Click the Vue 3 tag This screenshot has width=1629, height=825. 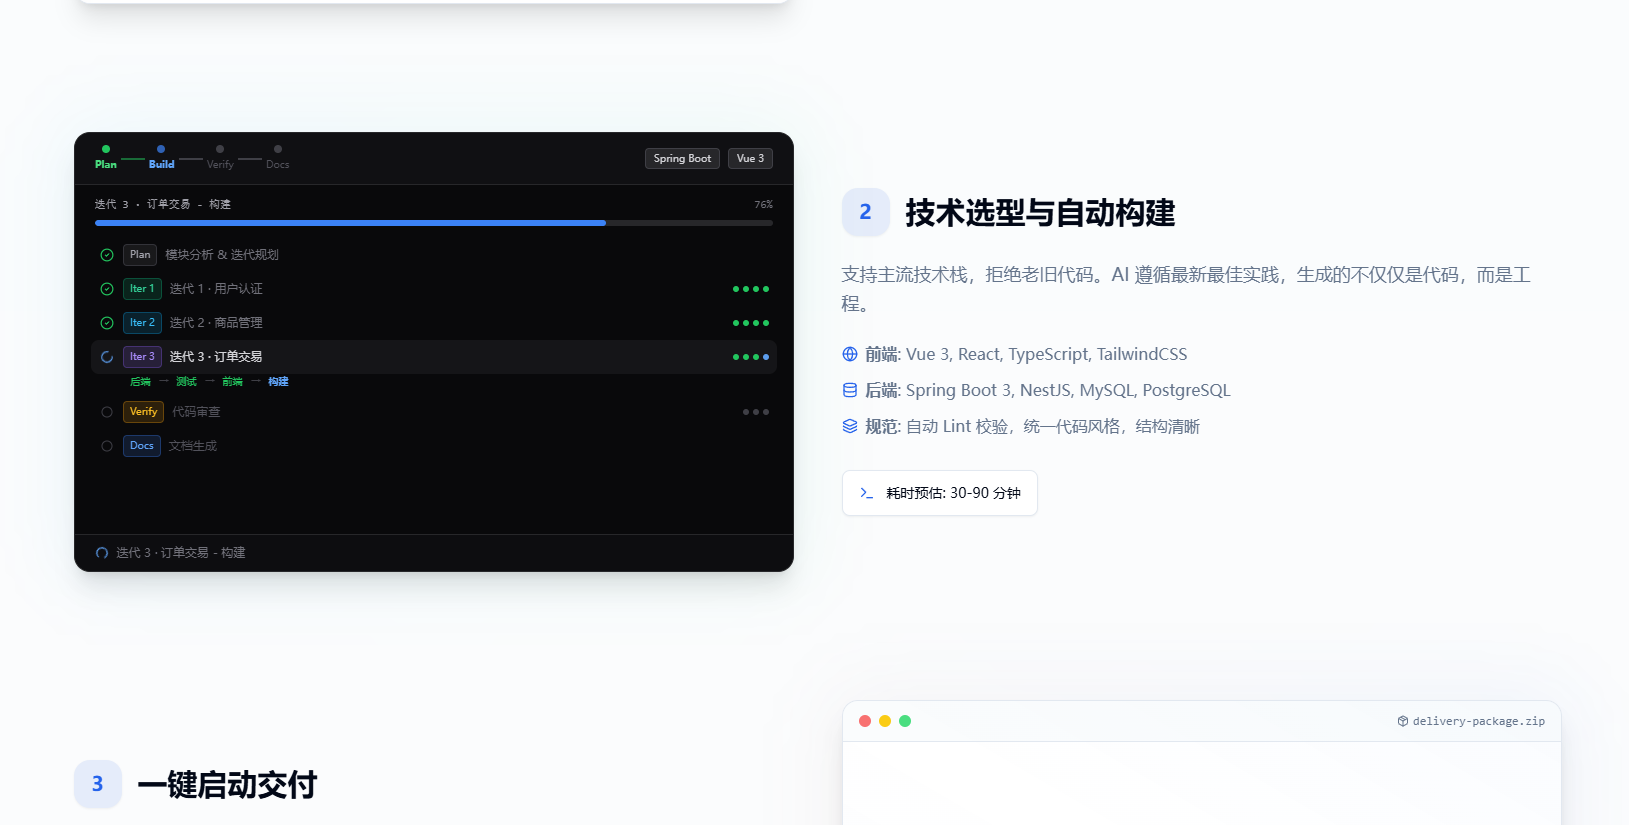coord(750,158)
